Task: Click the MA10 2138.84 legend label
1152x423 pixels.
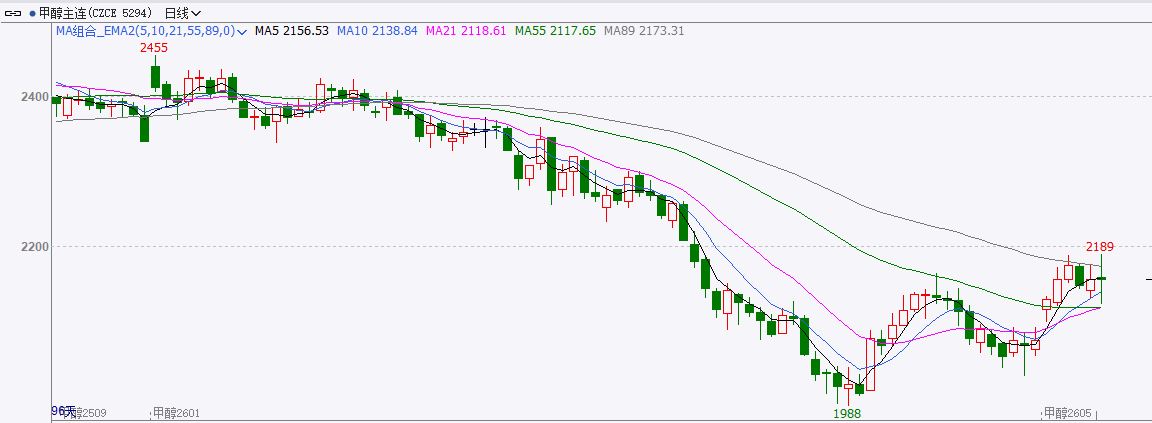Action: 377,31
